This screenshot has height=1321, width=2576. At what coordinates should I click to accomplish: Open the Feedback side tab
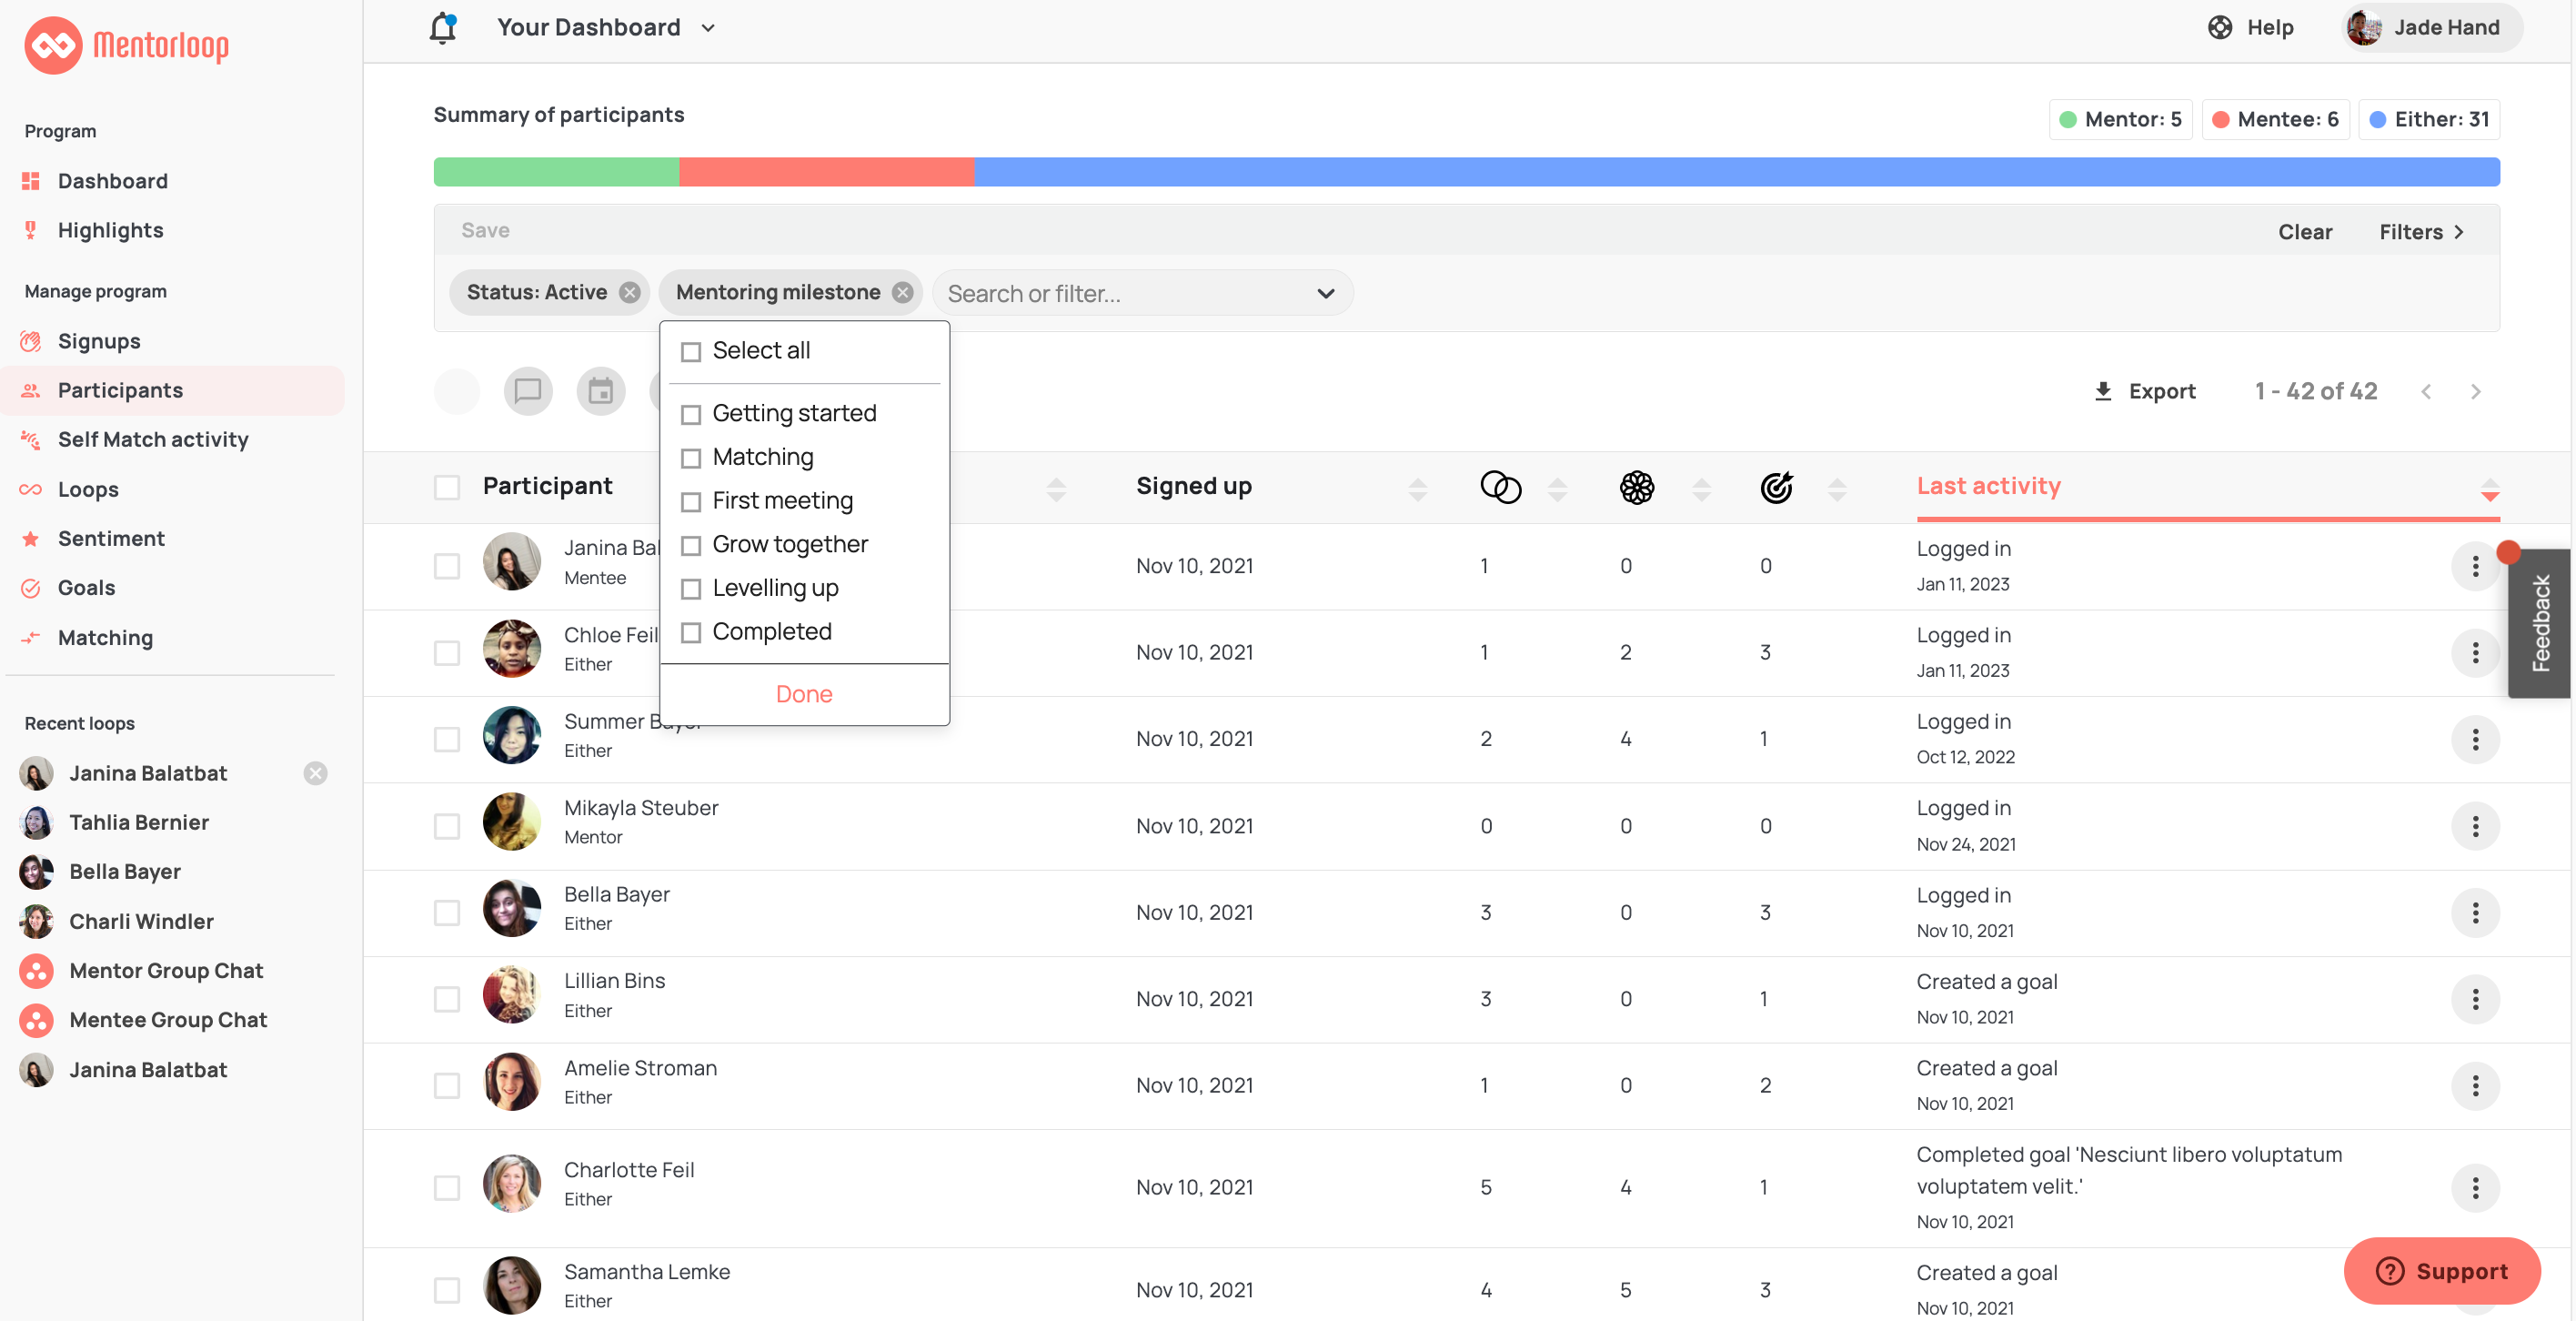(2539, 623)
